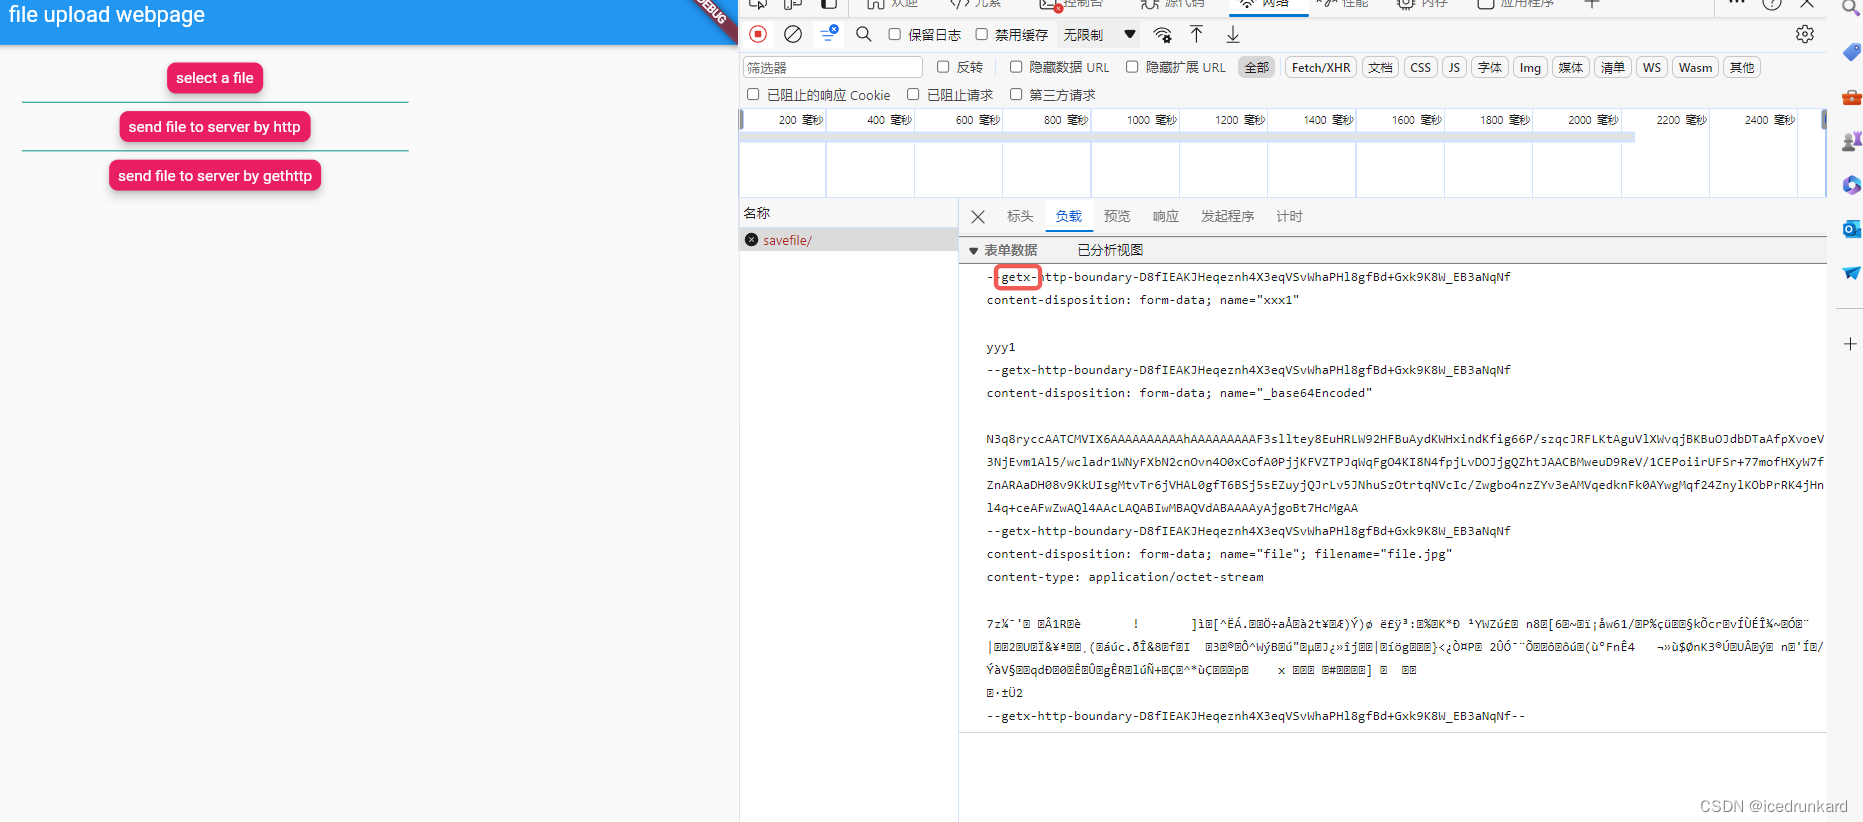Enable 保留日志 checkbox

tap(895, 34)
